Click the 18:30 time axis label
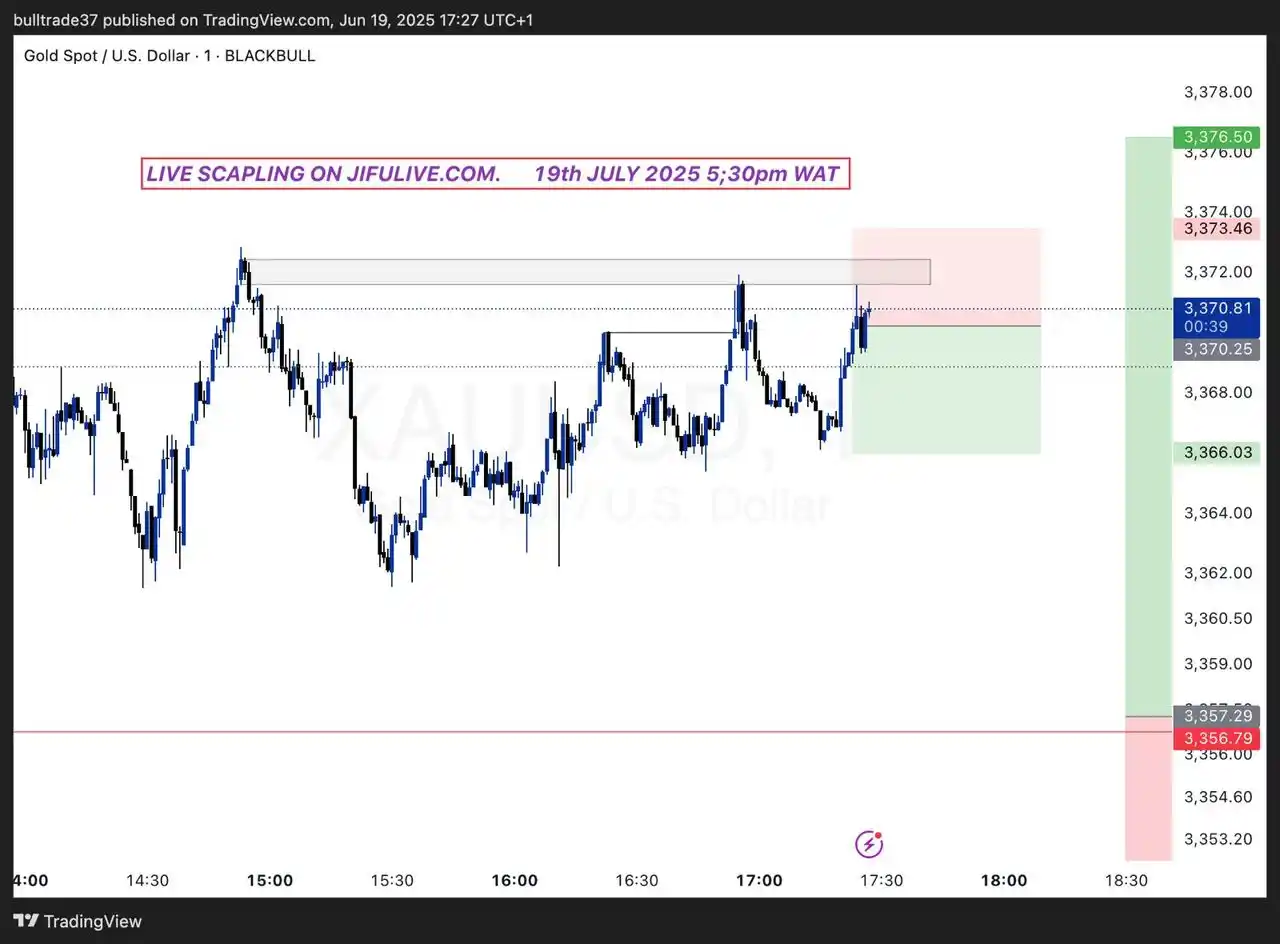1280x944 pixels. 1126,881
